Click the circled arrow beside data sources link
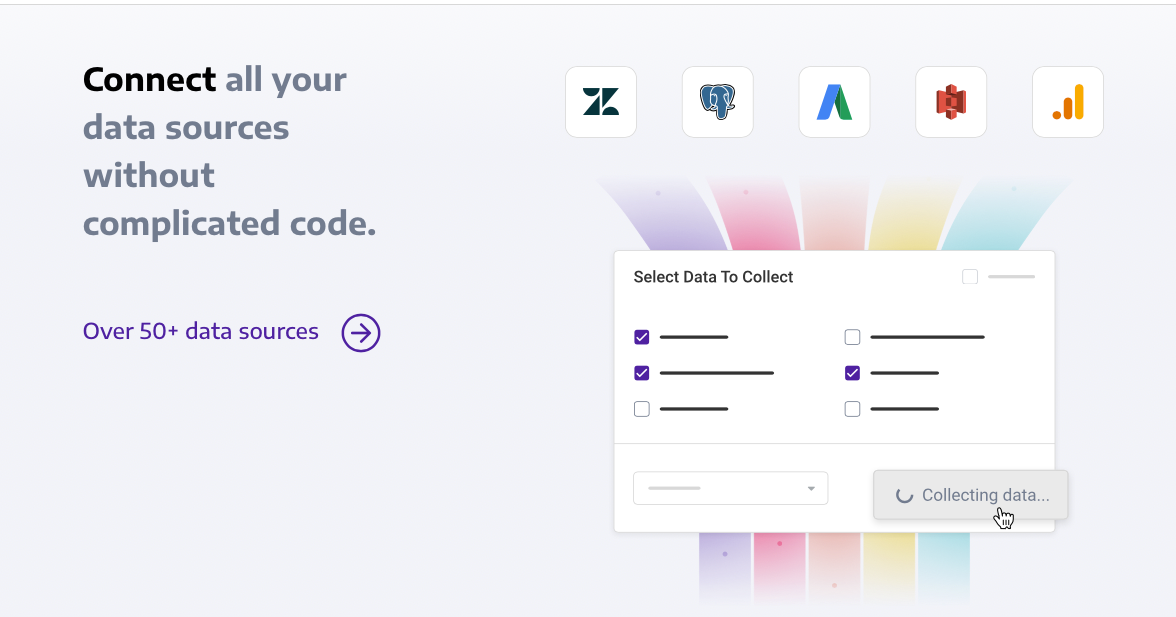The image size is (1176, 617). (360, 332)
